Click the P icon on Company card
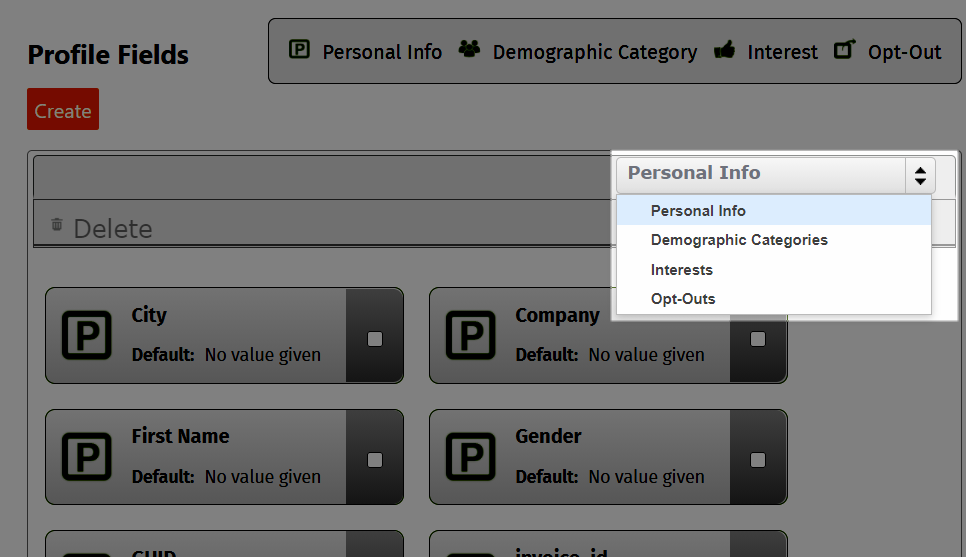Viewport: 966px width, 557px height. point(471,335)
